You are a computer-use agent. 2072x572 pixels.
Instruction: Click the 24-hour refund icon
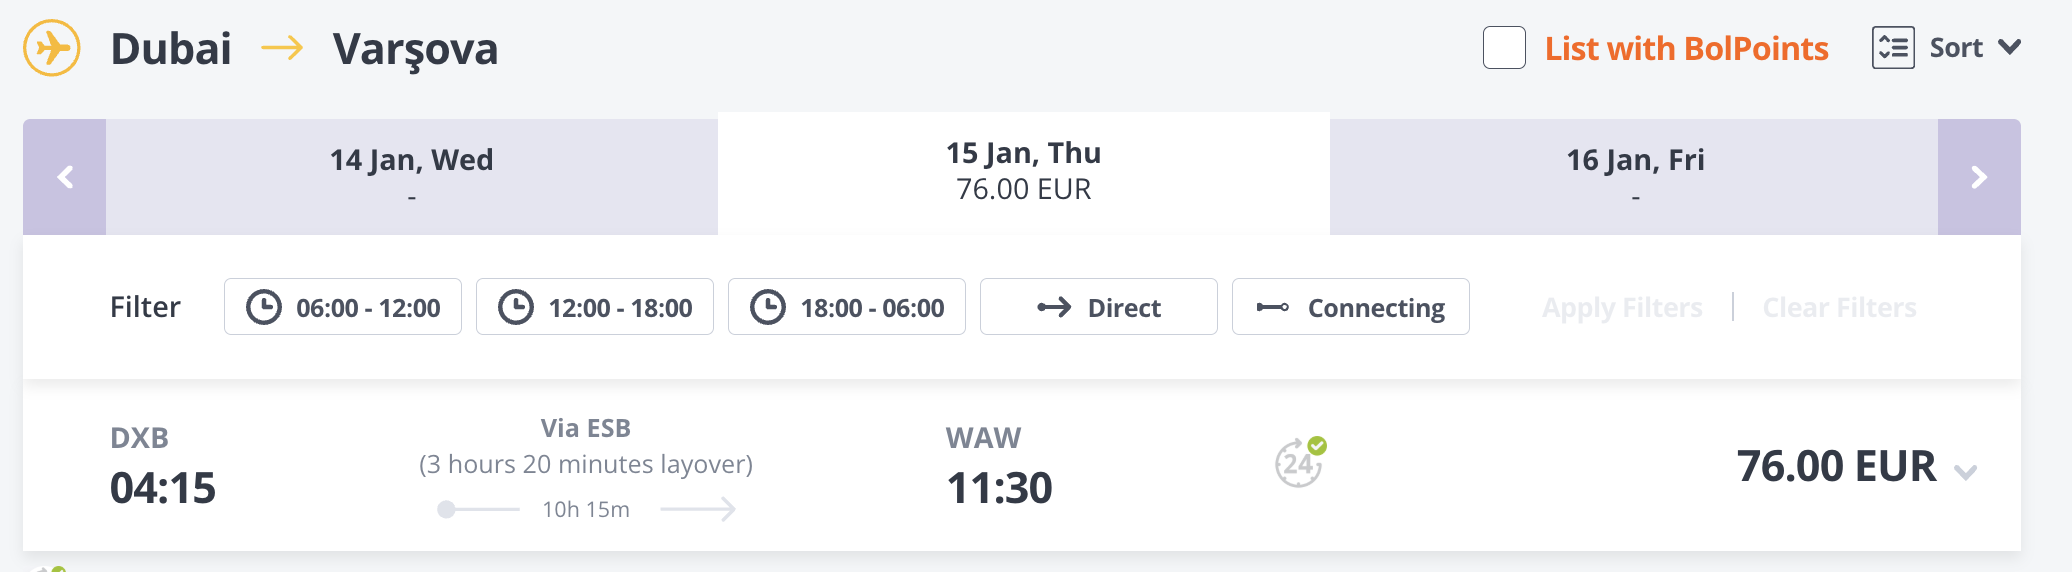[x=1299, y=463]
